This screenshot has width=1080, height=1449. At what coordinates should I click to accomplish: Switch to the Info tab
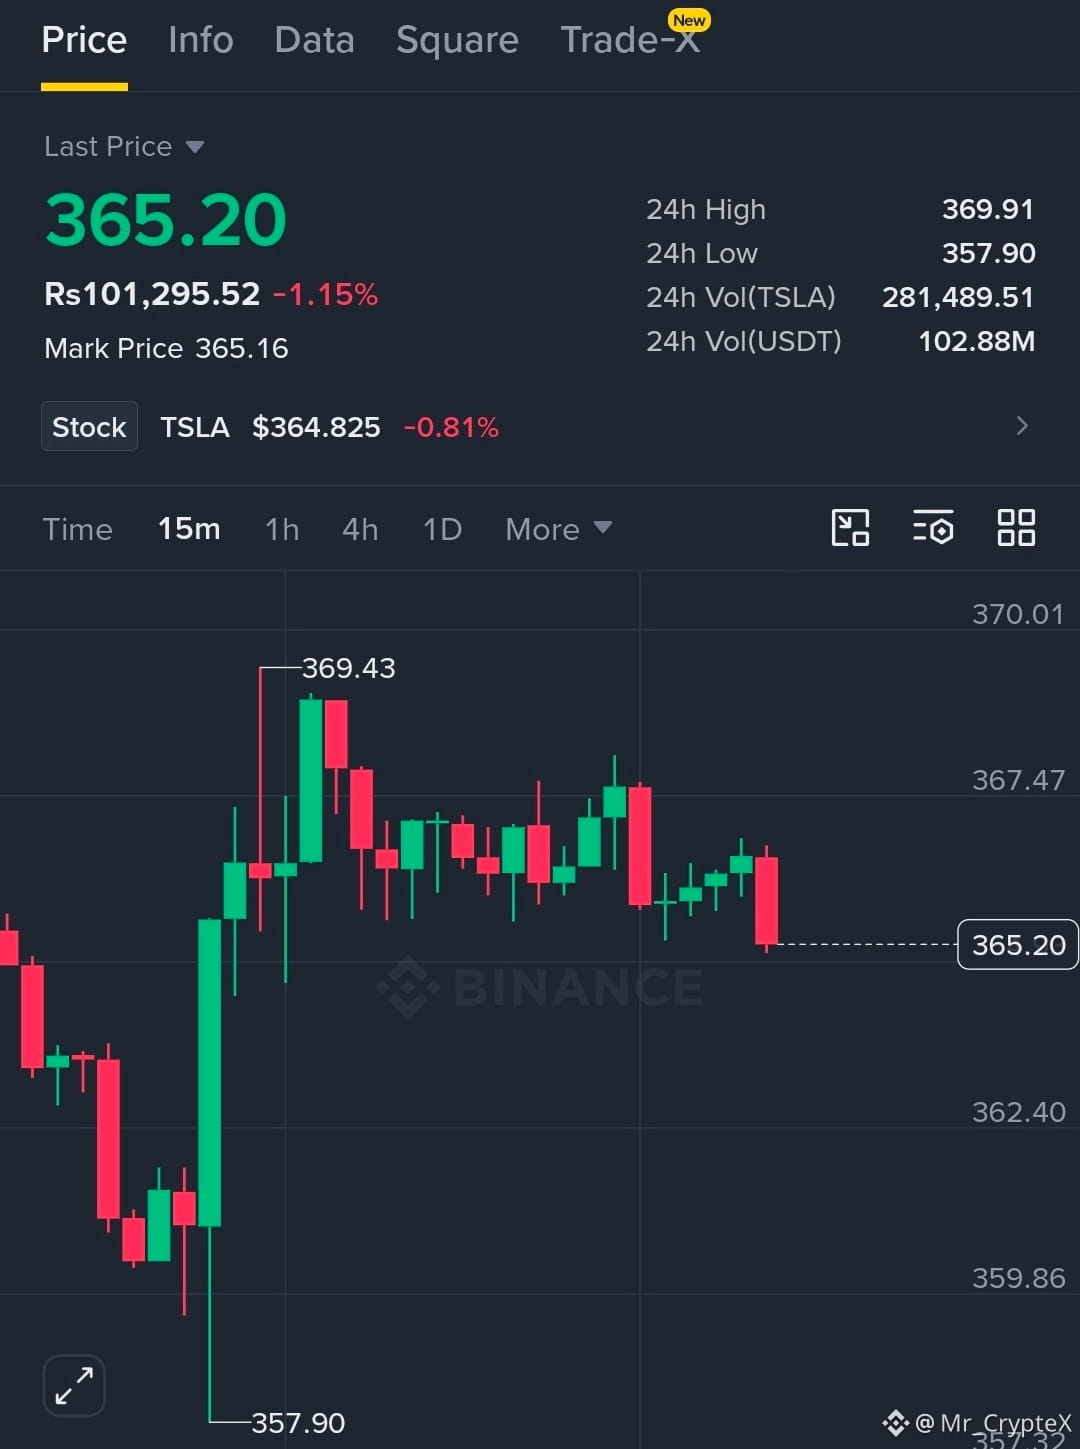tap(201, 40)
